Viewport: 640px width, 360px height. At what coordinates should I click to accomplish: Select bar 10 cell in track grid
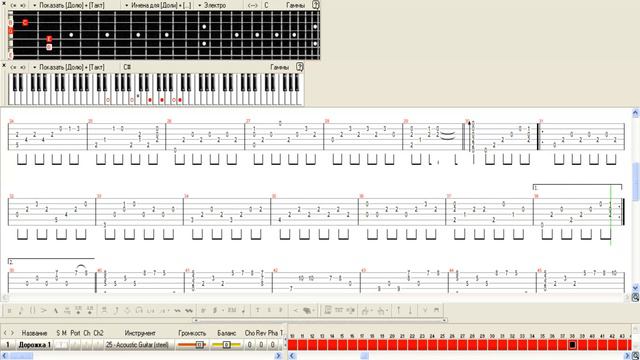(292, 345)
